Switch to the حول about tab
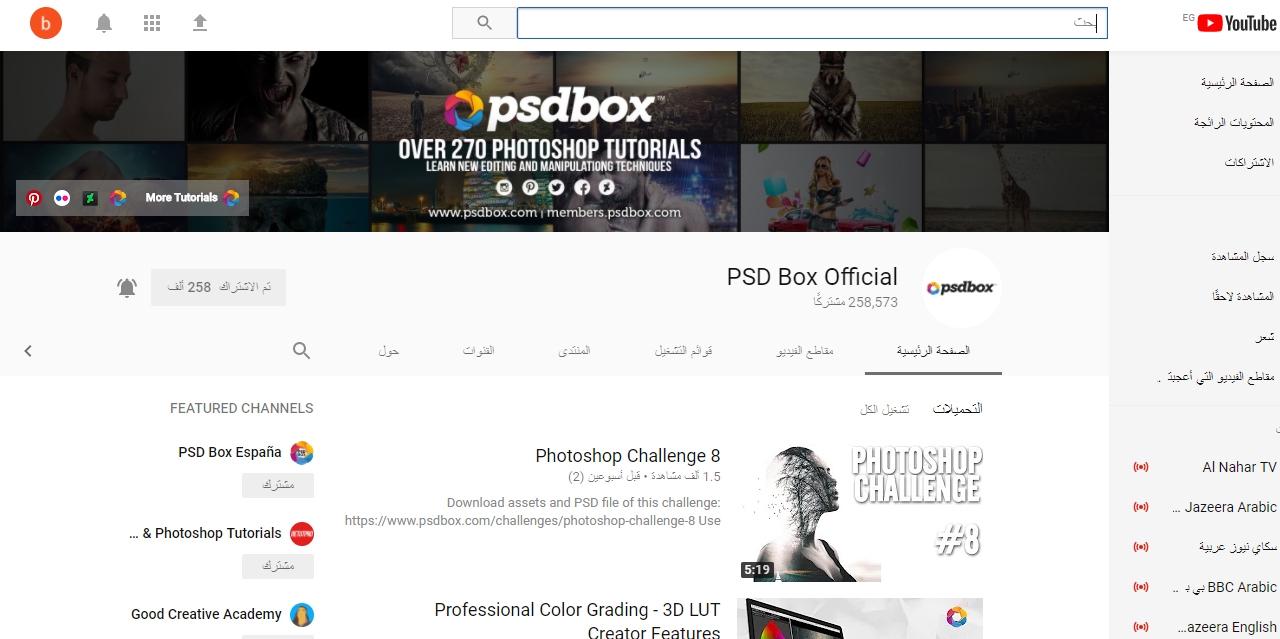Viewport: 1280px width, 639px height. point(389,351)
